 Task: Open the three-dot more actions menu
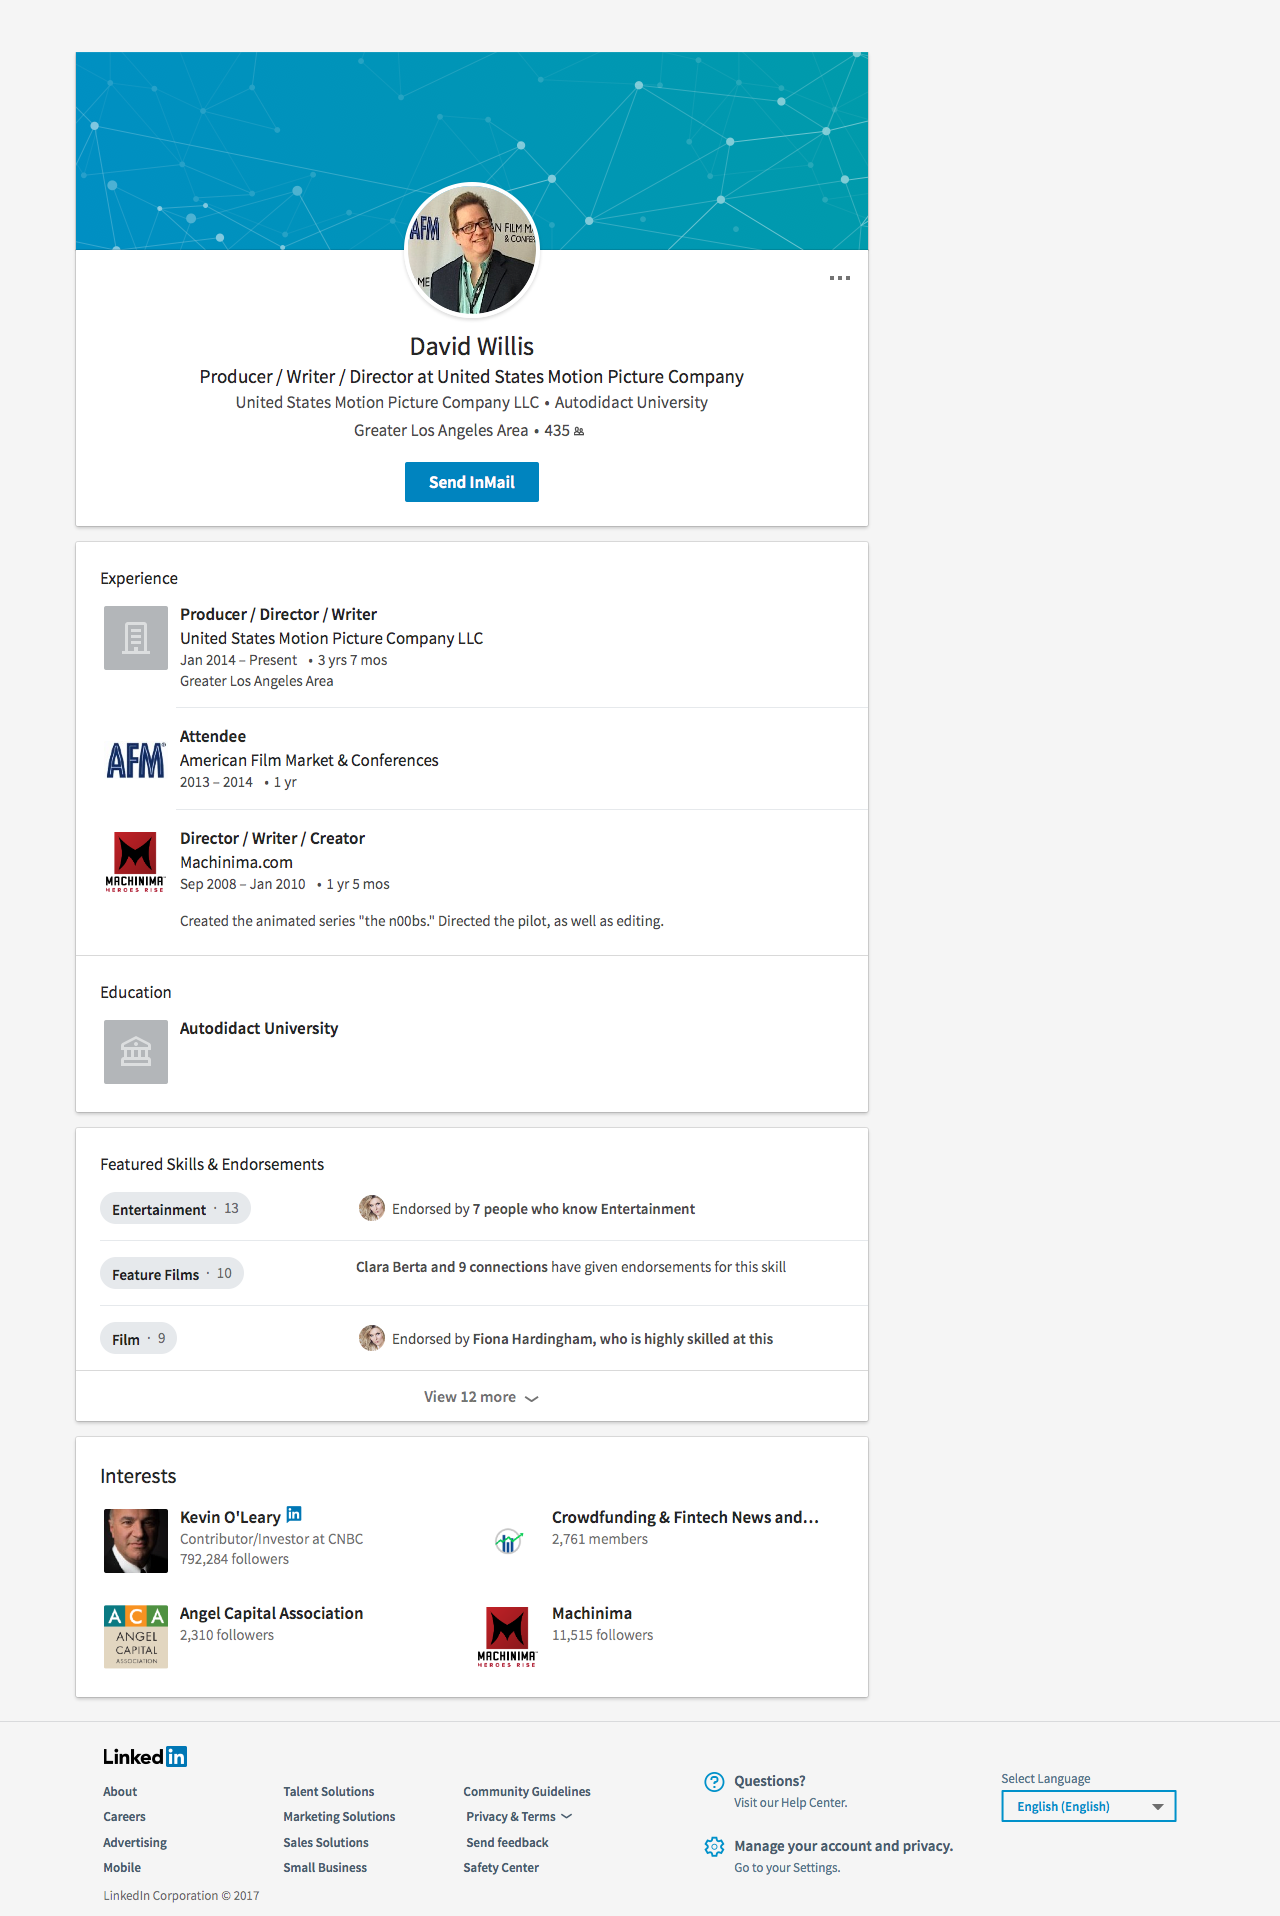point(840,278)
